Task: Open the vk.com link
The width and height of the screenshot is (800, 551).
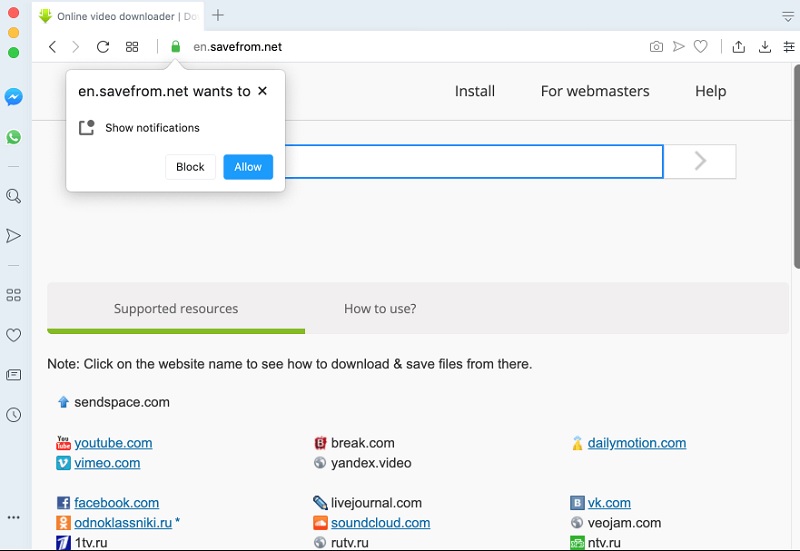Action: [609, 503]
